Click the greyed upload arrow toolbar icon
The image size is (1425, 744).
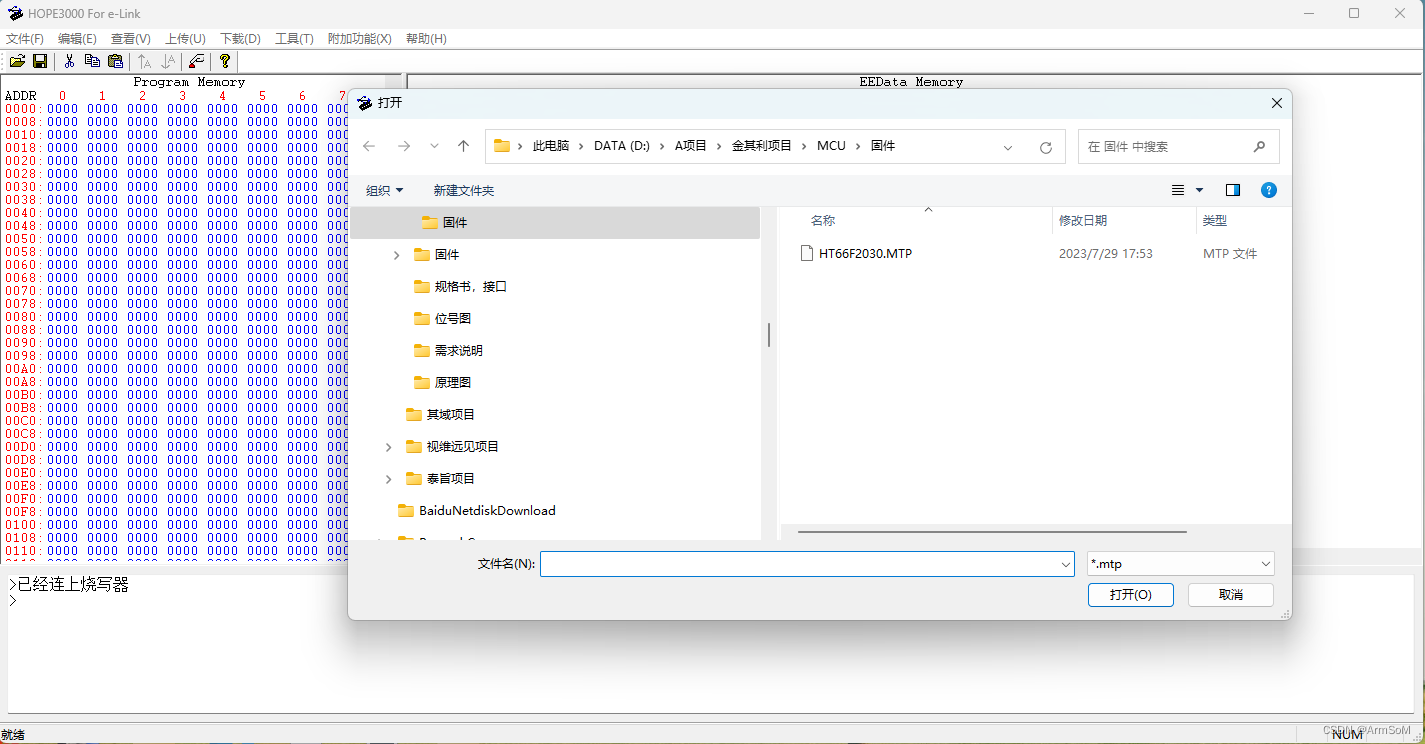(x=145, y=61)
